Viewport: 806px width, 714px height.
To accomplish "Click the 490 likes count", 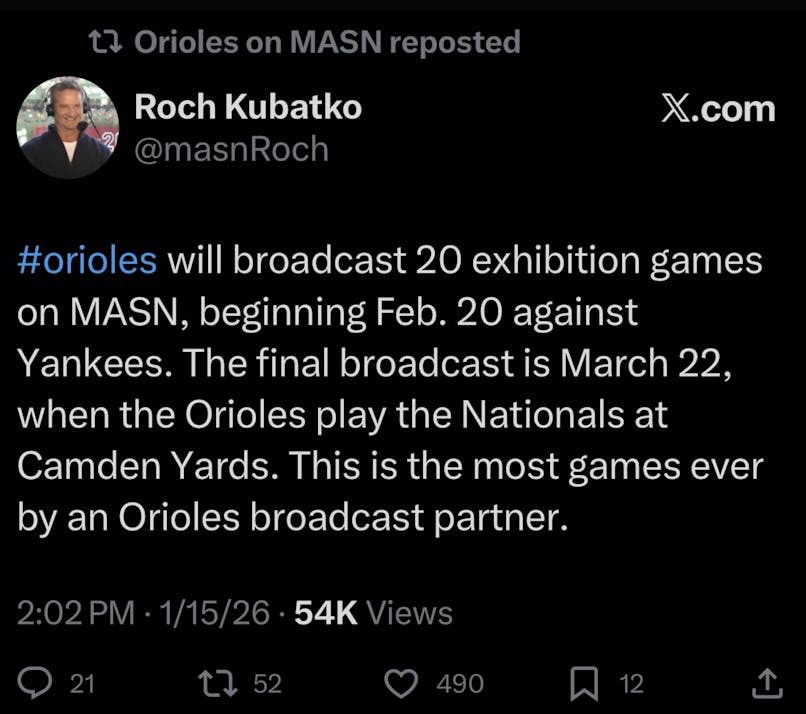I will (x=460, y=683).
